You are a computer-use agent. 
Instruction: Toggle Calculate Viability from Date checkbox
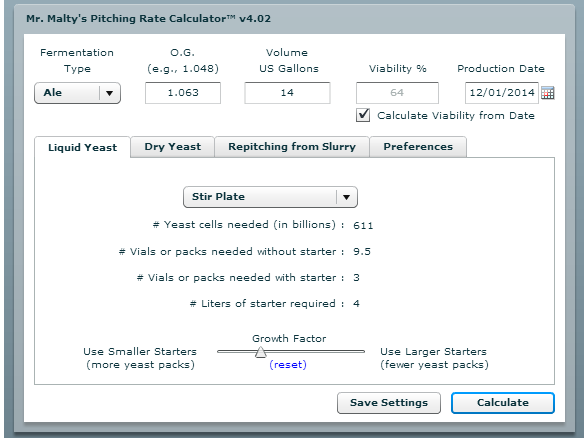pyautogui.click(x=363, y=115)
